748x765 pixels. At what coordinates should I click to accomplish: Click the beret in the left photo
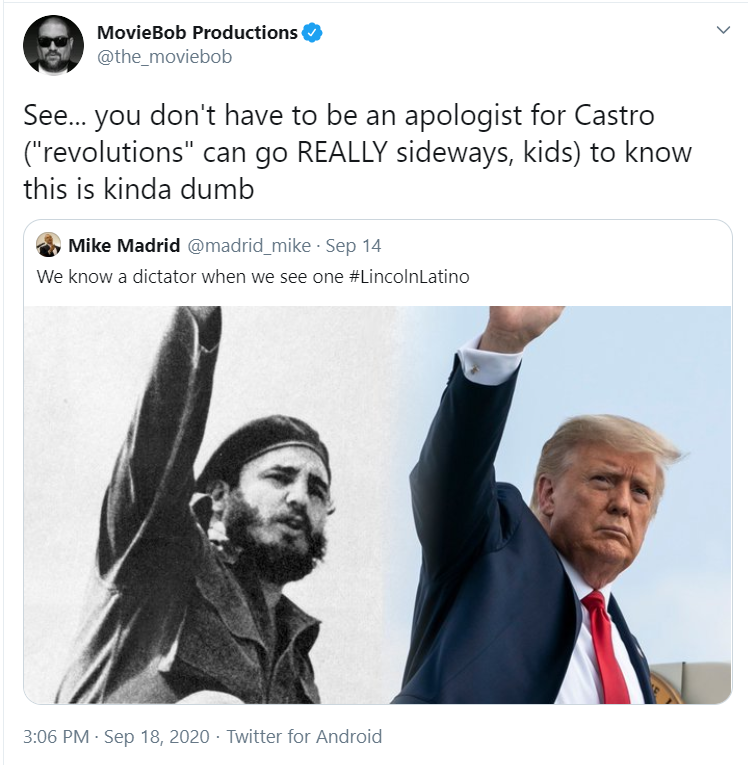point(263,447)
